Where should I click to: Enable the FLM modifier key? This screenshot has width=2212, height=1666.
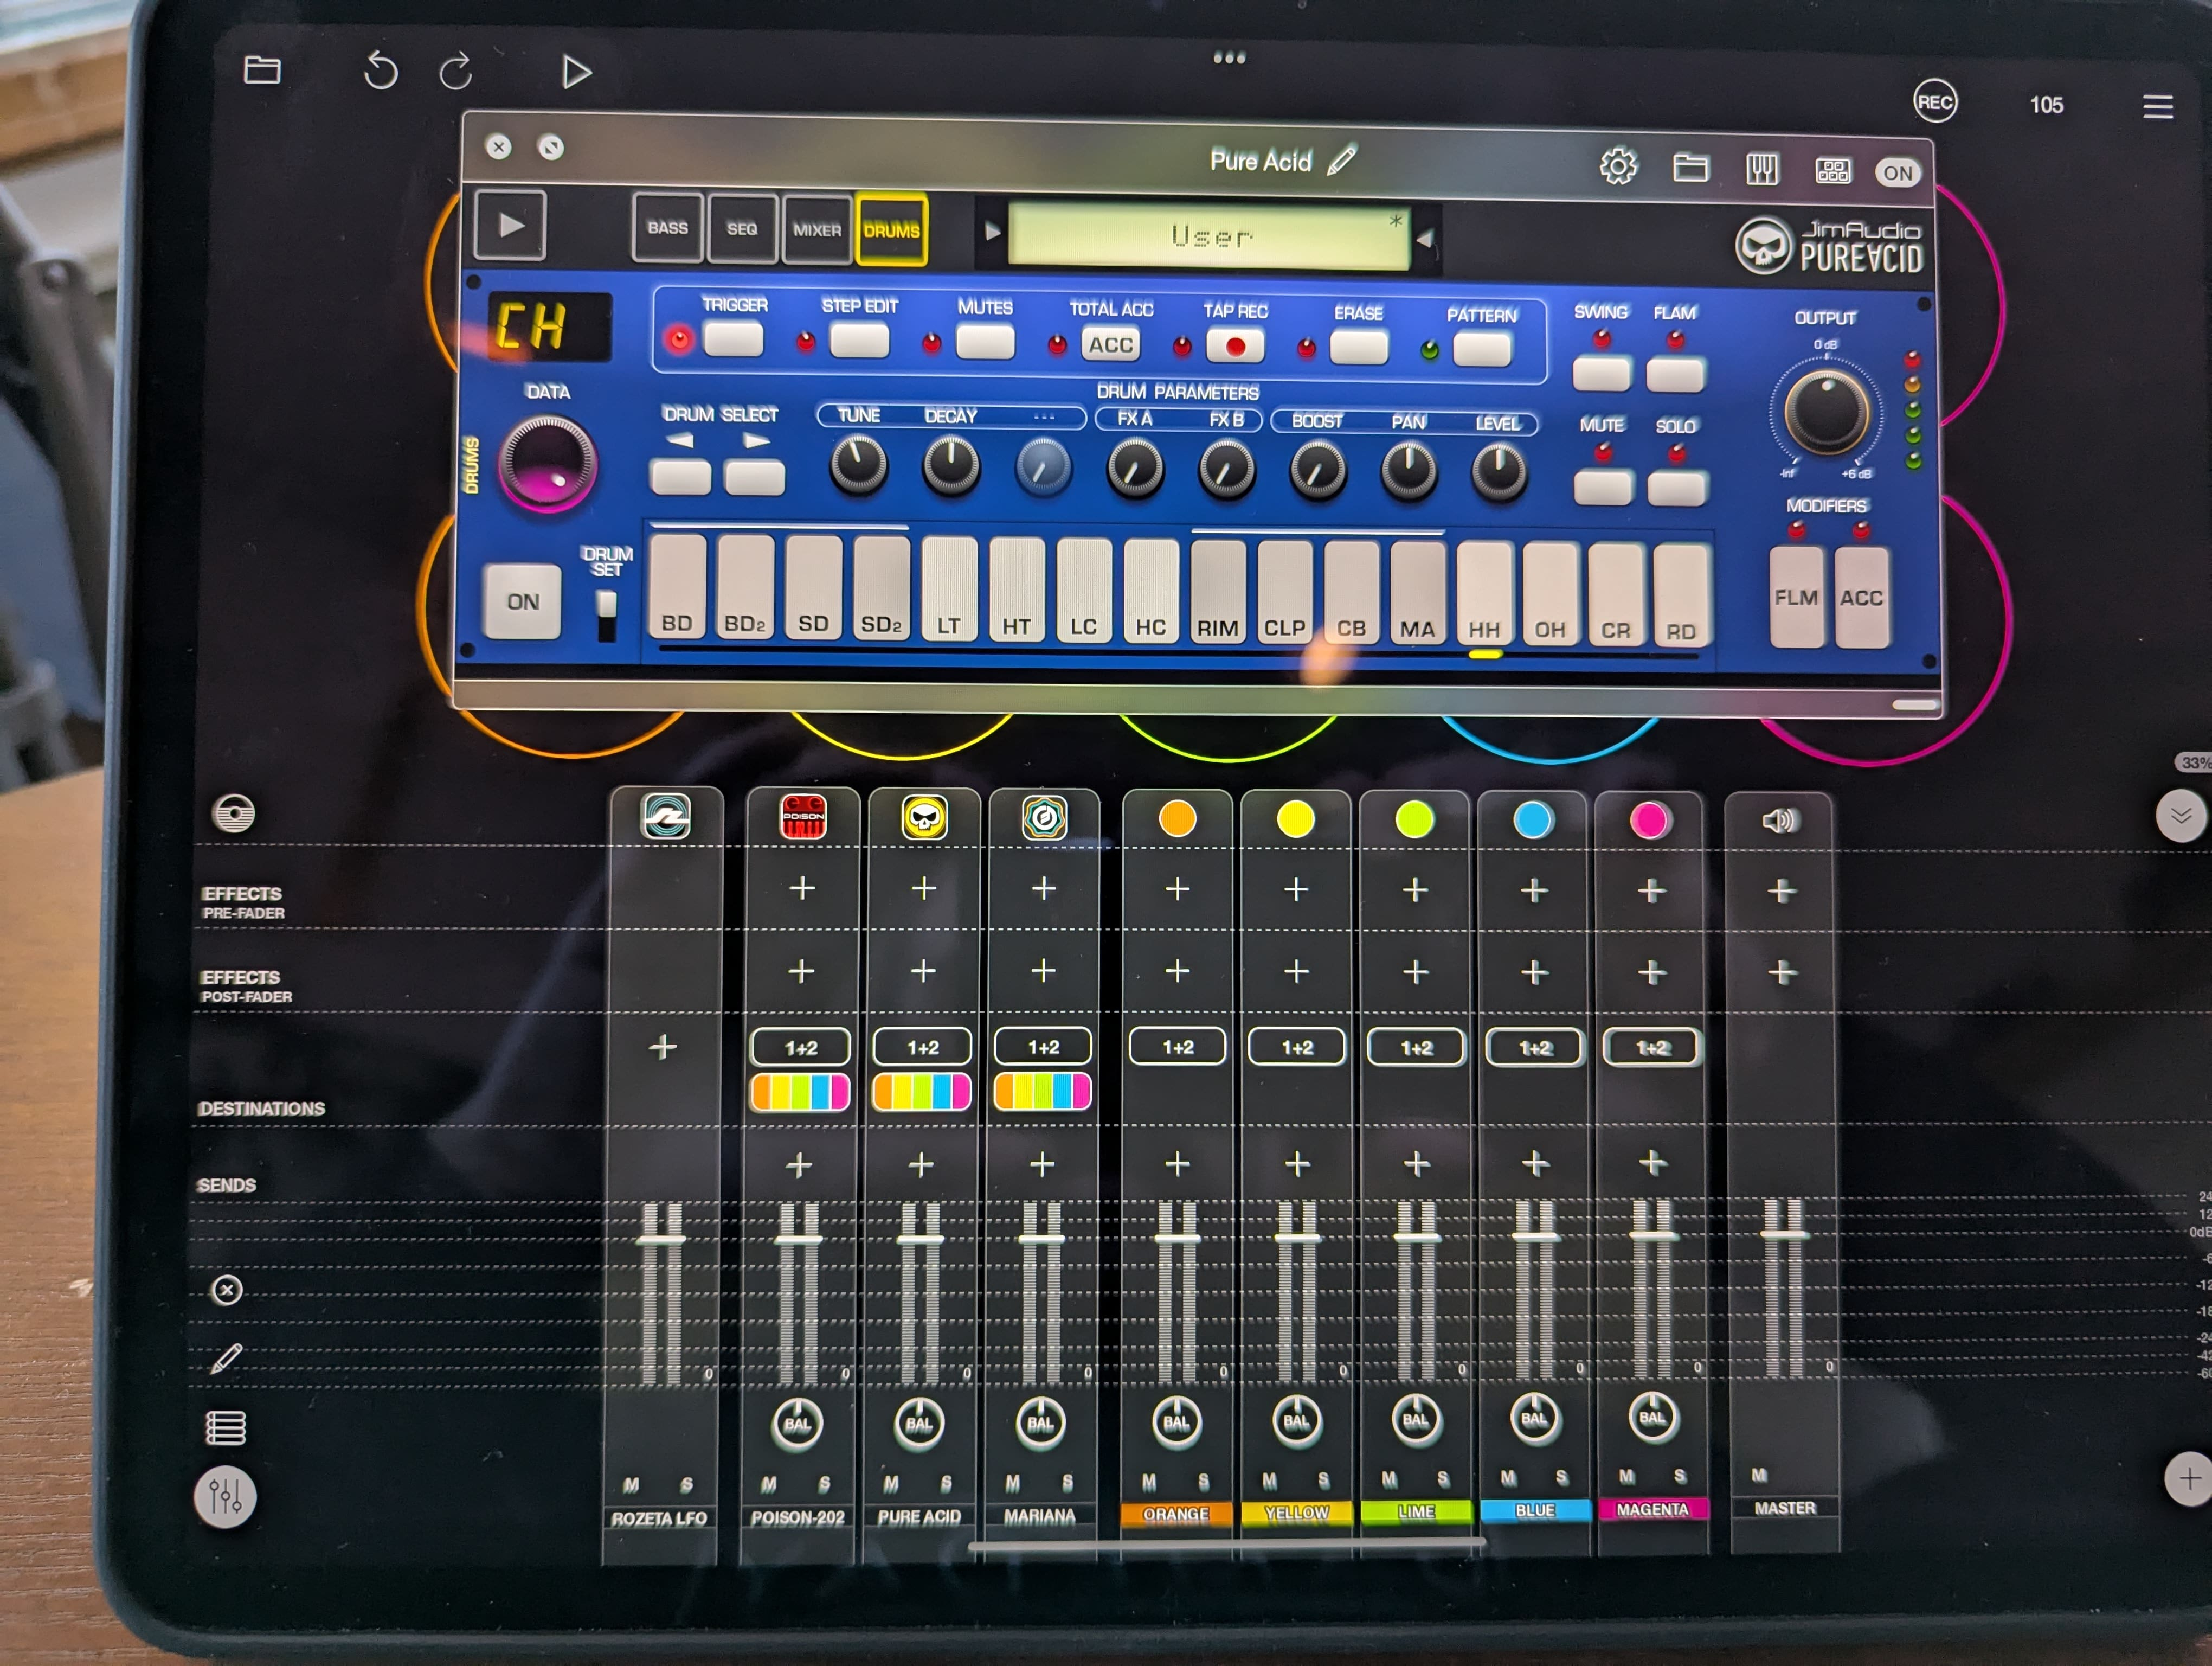(1796, 597)
